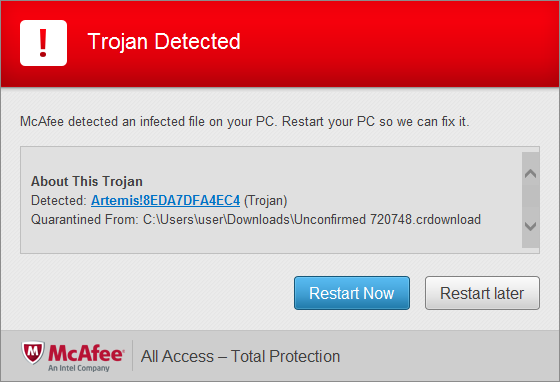Viewport: 560px width, 382px height.
Task: Click the Trojan Detected title text
Action: 164,41
